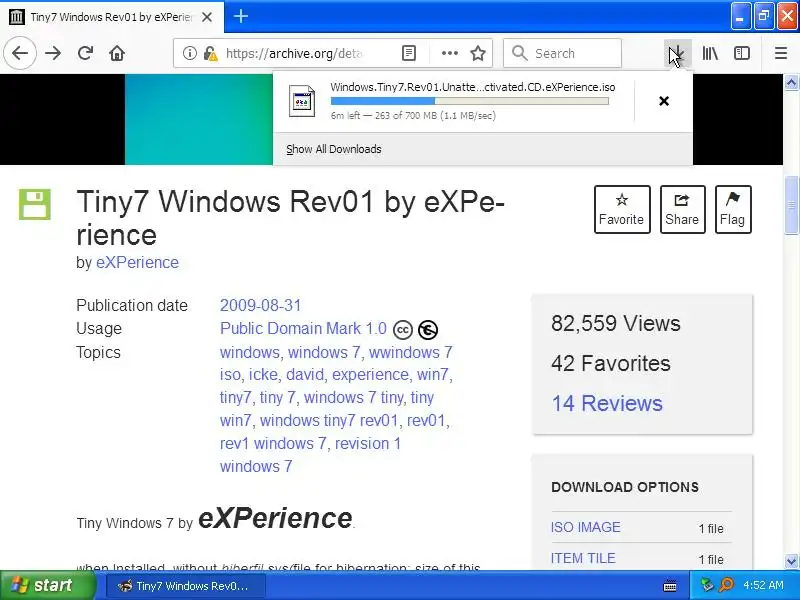Open the Firefox home page
The width and height of the screenshot is (800, 600).
(x=117, y=53)
